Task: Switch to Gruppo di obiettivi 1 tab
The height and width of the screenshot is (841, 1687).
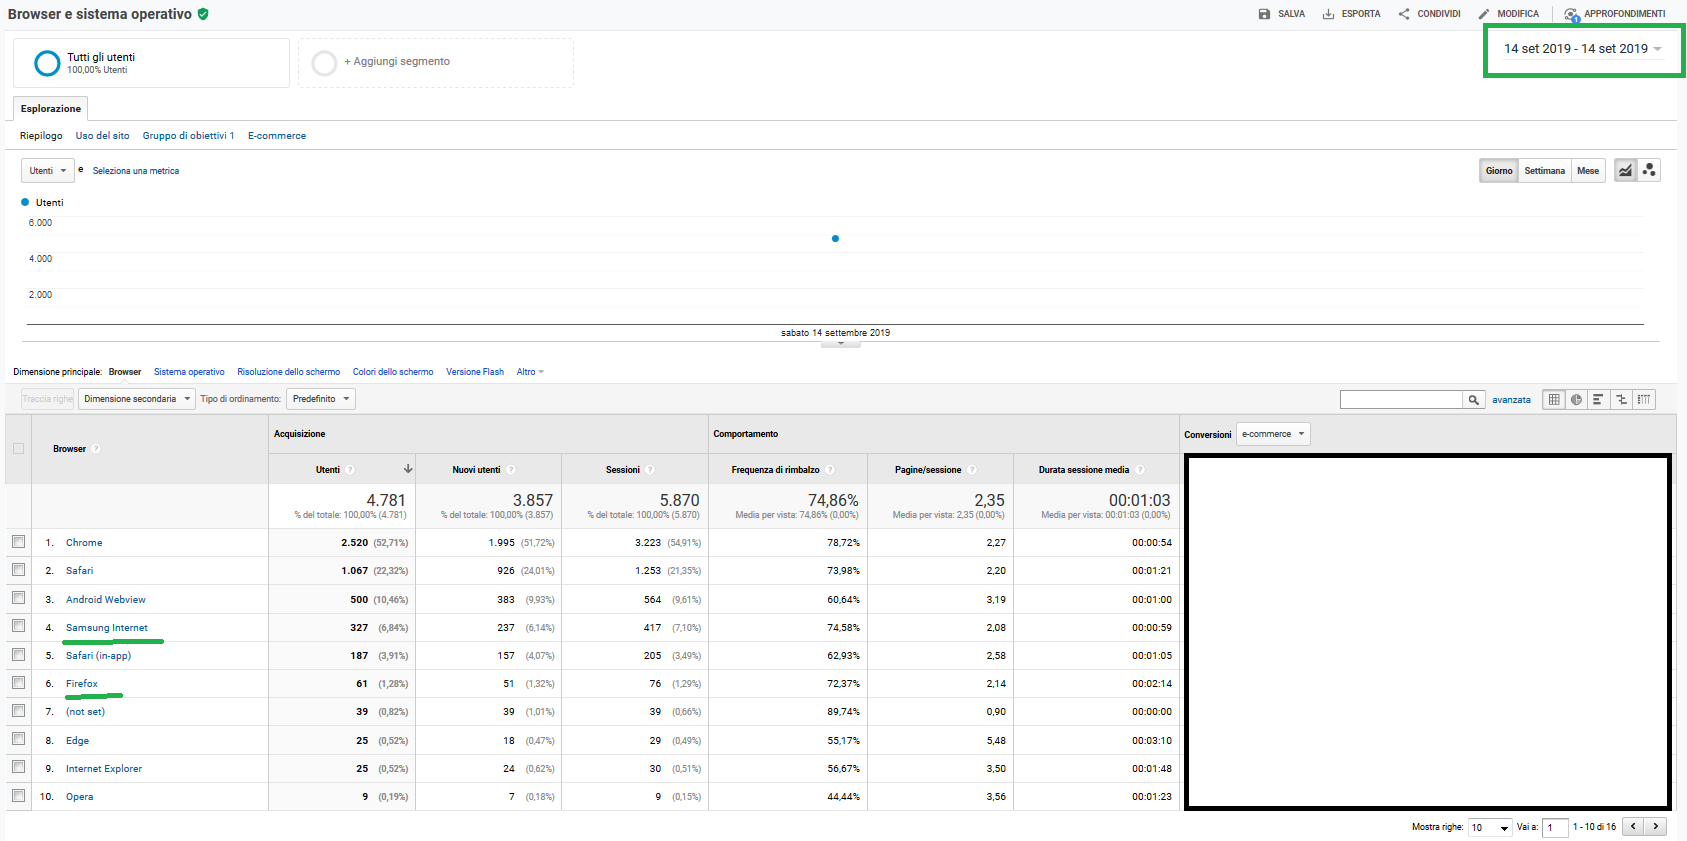Action: [189, 136]
